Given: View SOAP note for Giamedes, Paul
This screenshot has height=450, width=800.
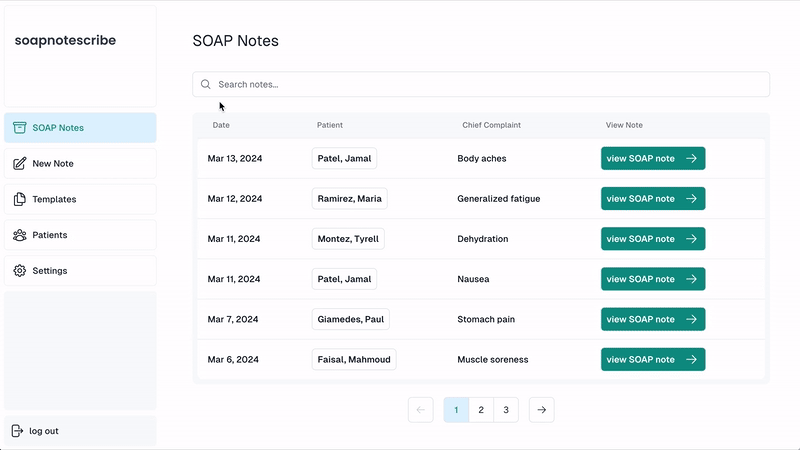Looking at the screenshot, I should 653,319.
